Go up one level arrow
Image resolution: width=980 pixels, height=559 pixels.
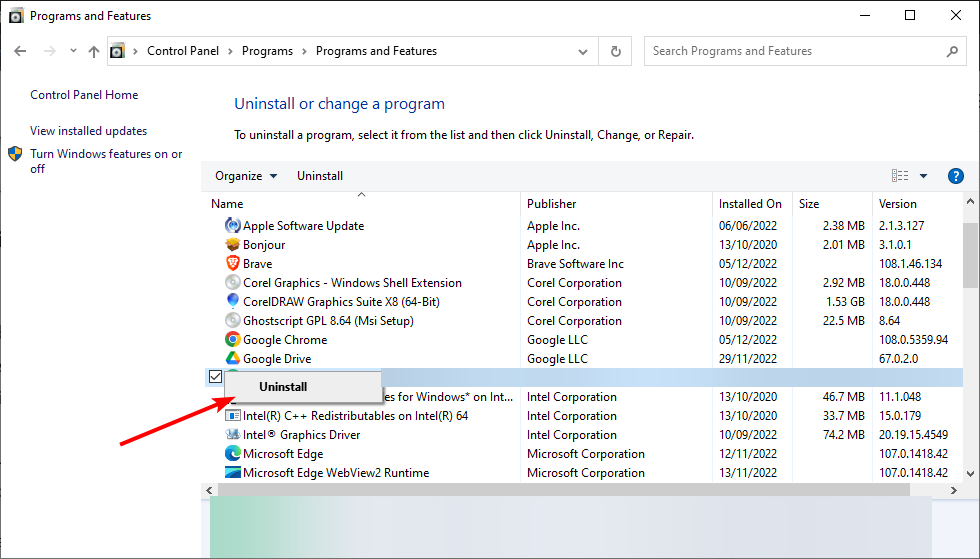[94, 51]
